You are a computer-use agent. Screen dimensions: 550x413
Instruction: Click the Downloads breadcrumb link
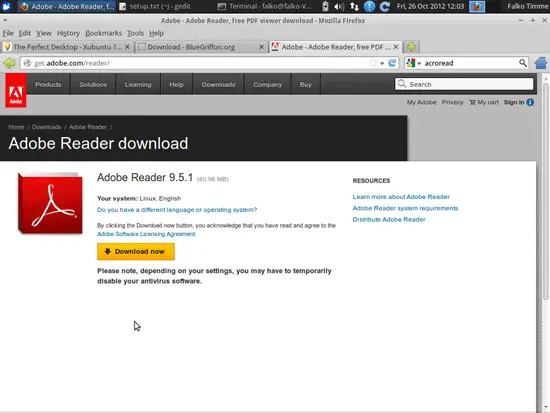[46, 127]
